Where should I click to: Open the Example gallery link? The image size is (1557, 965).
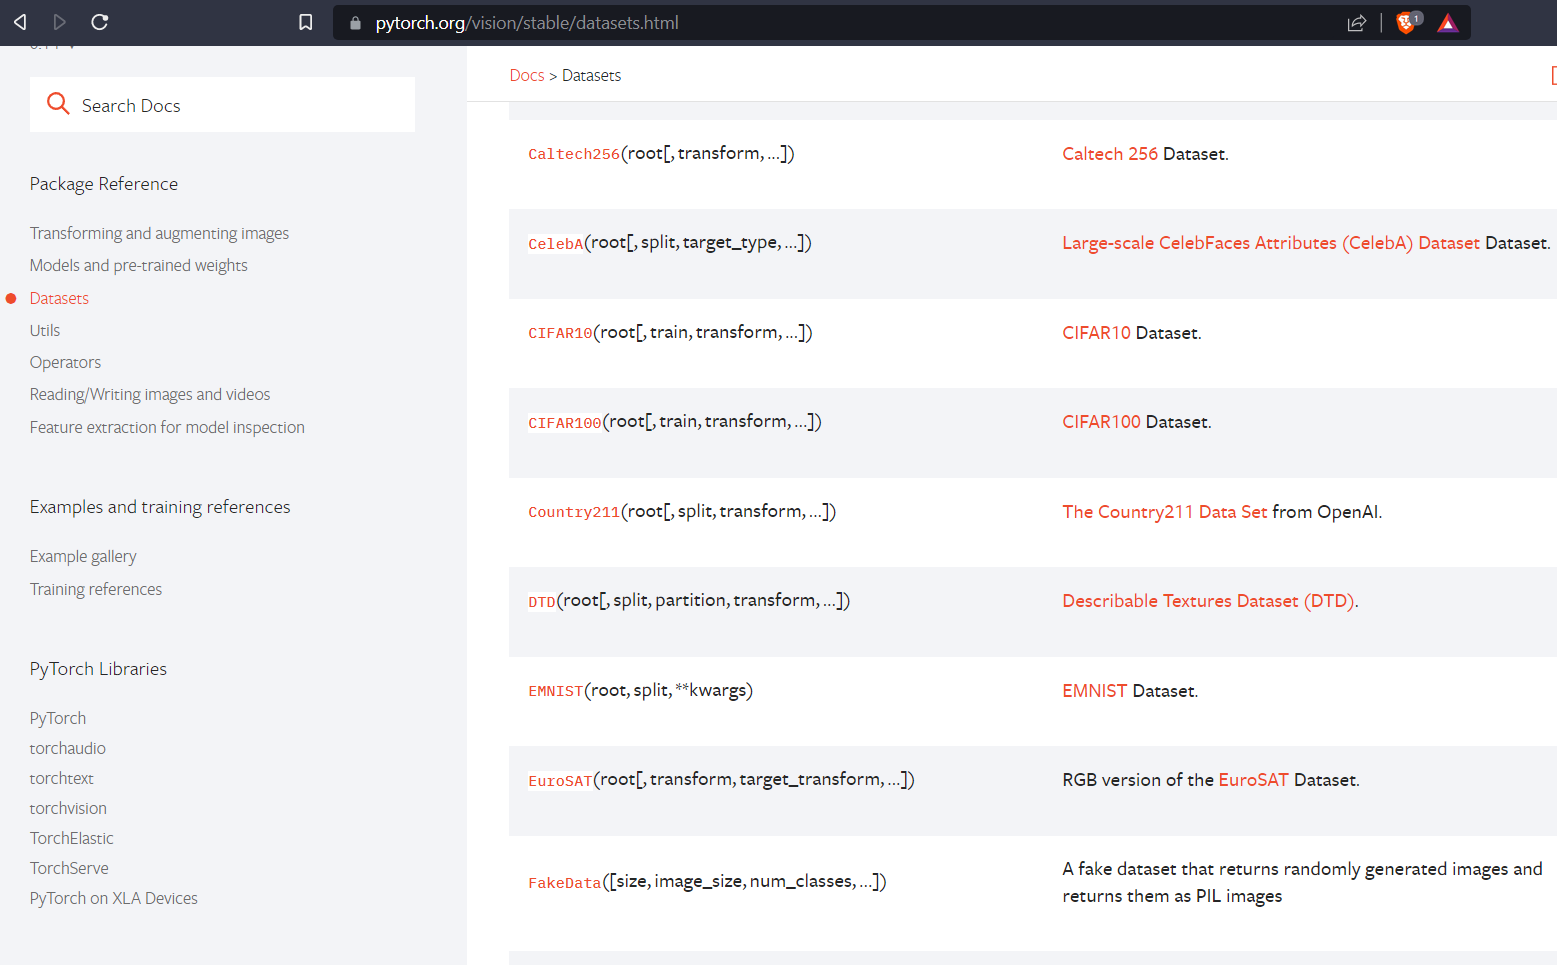83,556
